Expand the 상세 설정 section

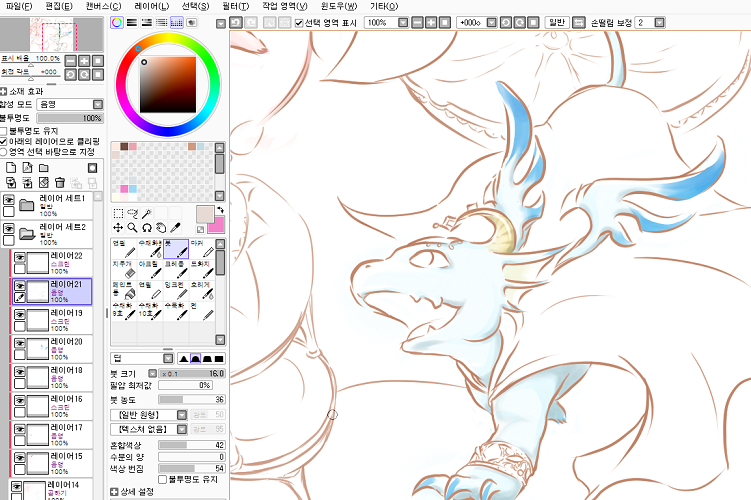[115, 492]
